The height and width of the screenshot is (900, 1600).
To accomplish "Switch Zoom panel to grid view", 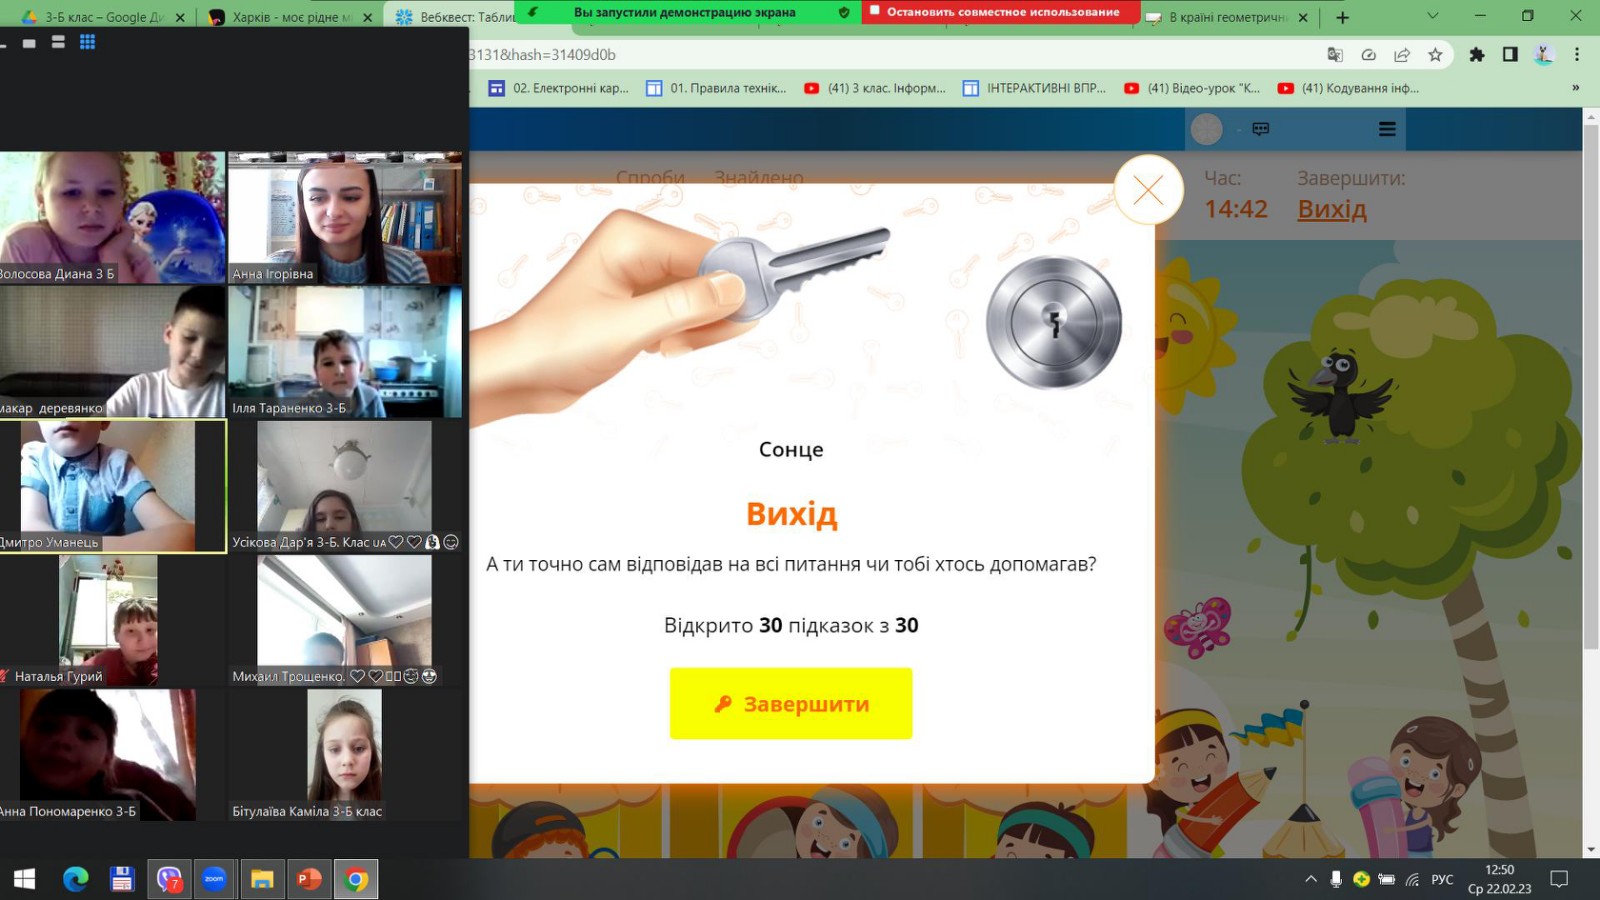I will (x=87, y=42).
